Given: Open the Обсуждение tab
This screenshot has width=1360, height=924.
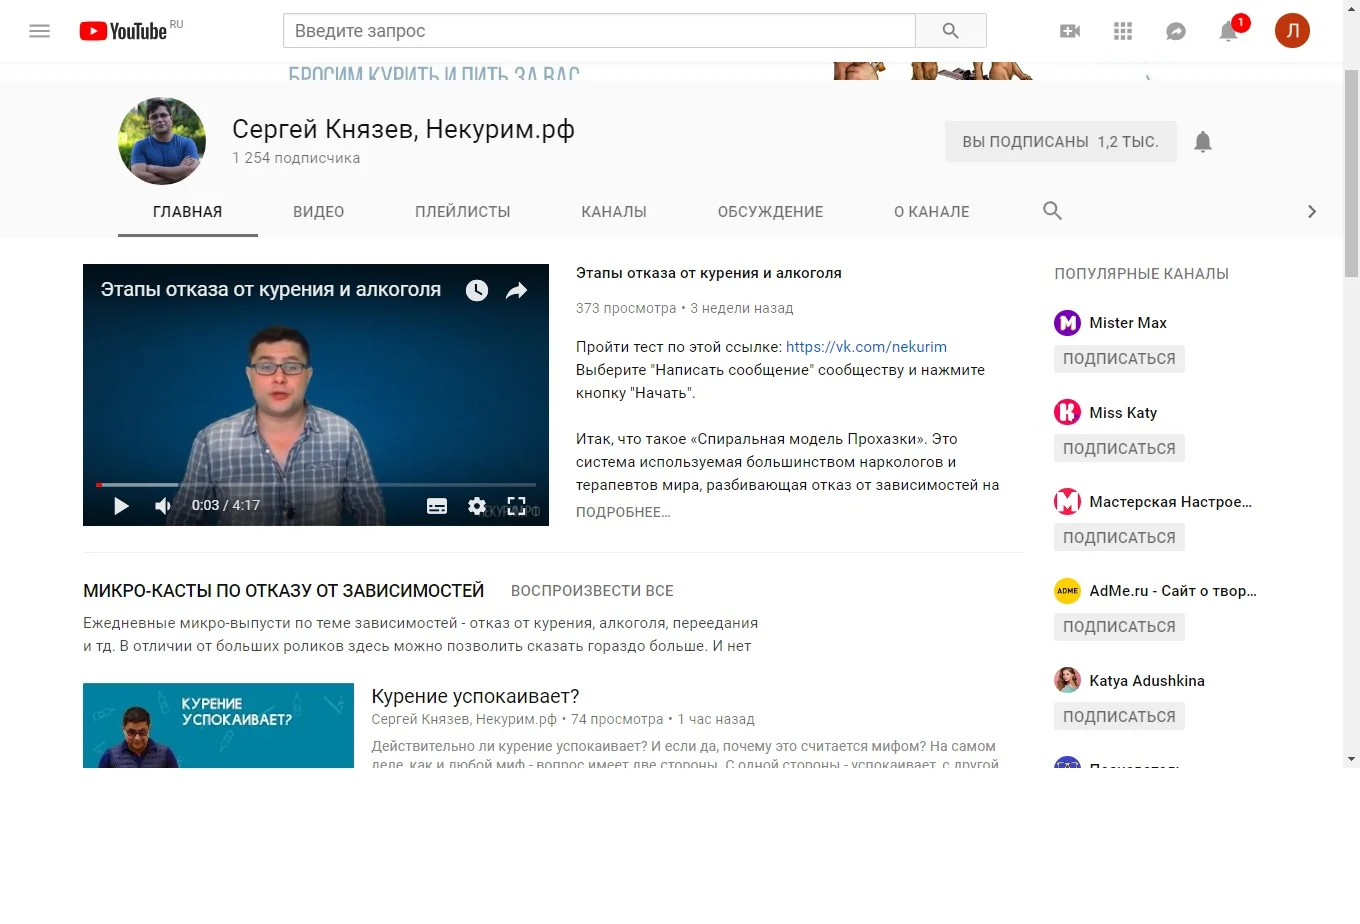Looking at the screenshot, I should [x=771, y=212].
